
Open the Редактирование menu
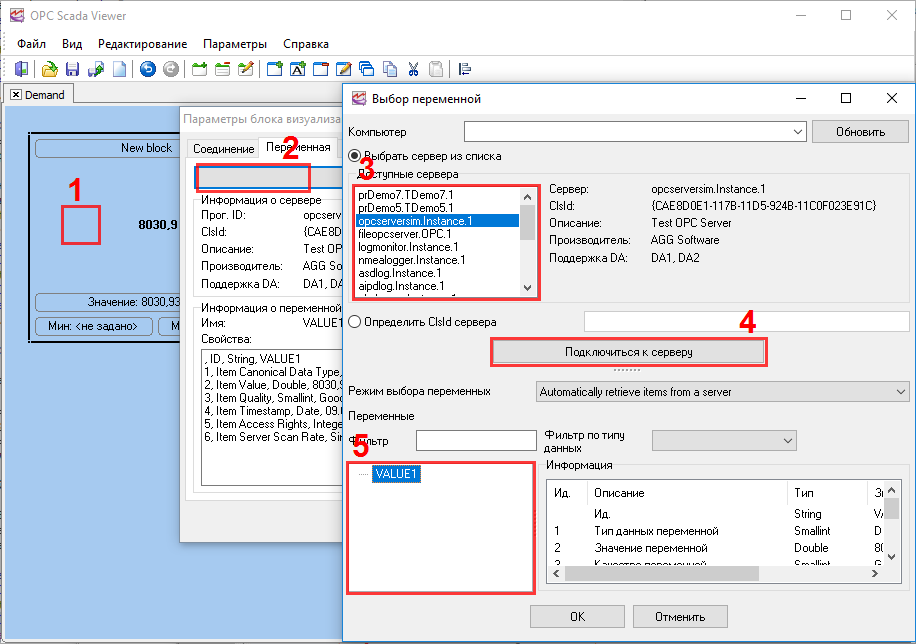143,44
